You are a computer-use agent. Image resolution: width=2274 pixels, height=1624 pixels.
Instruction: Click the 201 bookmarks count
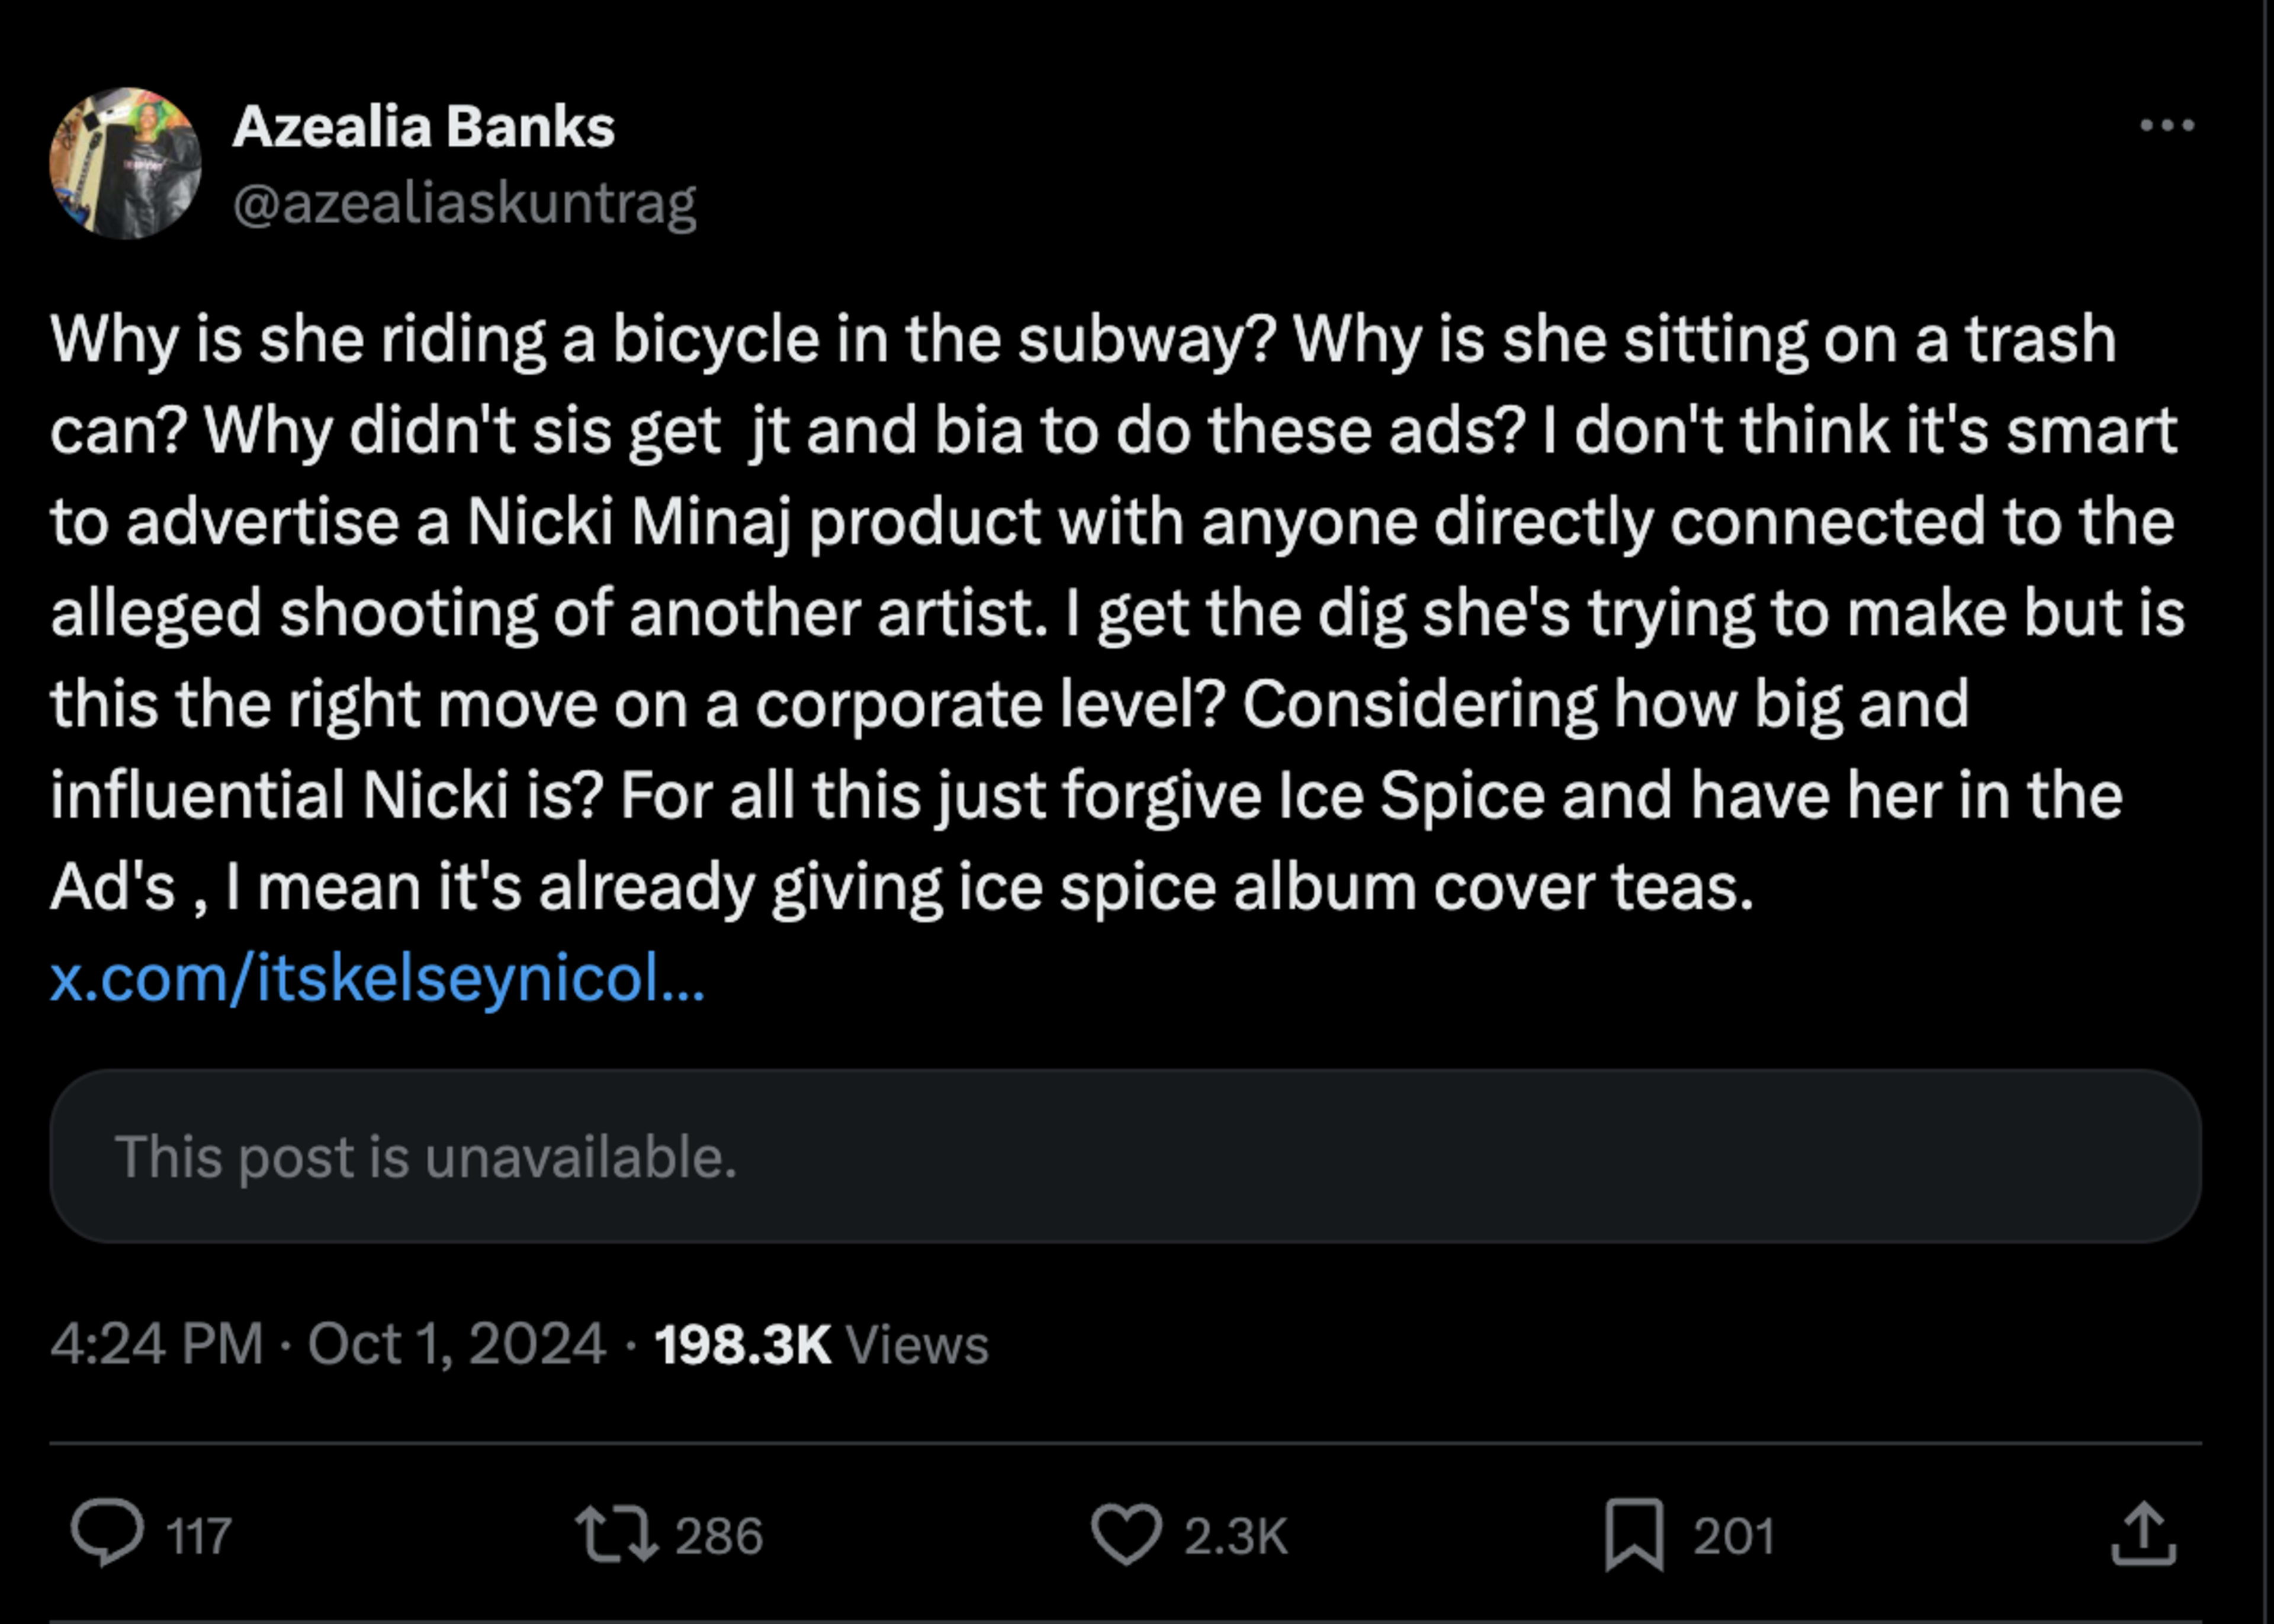(1734, 1536)
